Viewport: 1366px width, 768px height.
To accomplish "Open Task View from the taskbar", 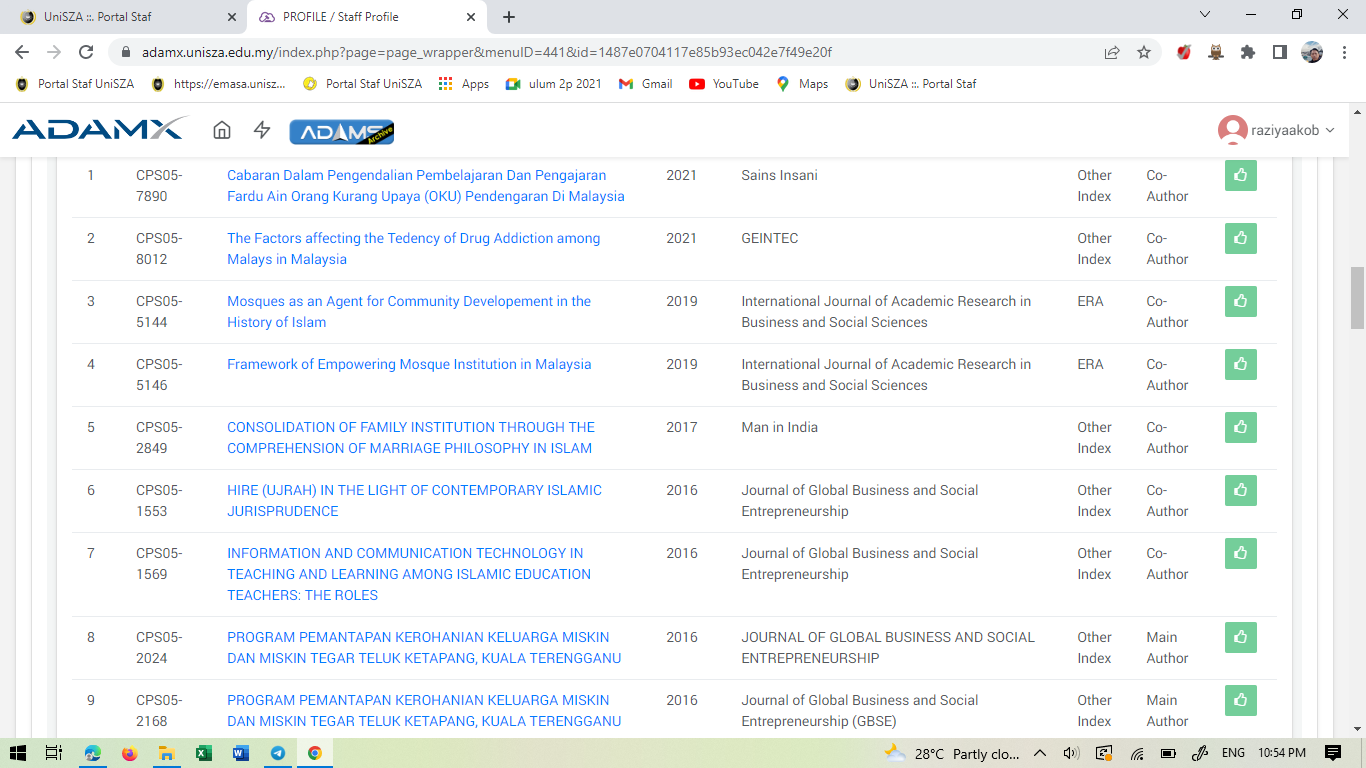I will (x=55, y=753).
